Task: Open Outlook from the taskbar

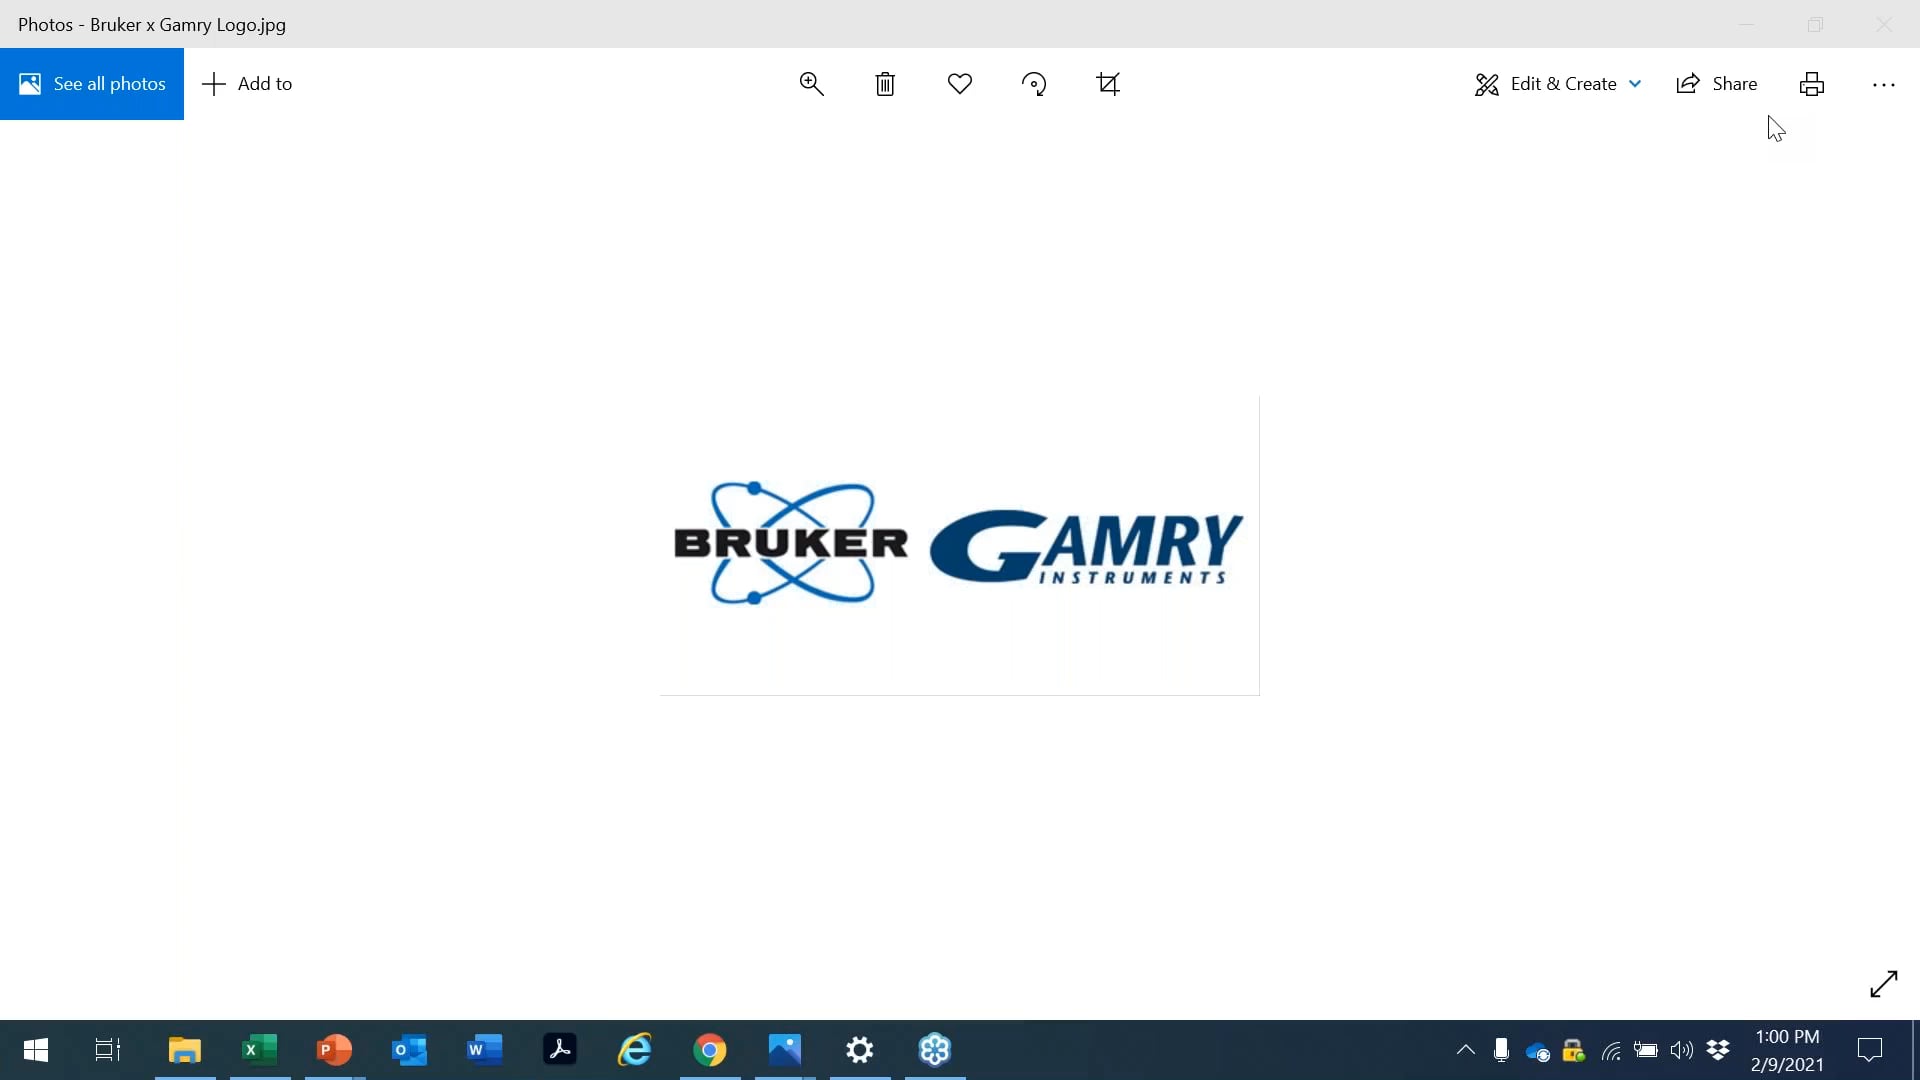Action: 410,1050
